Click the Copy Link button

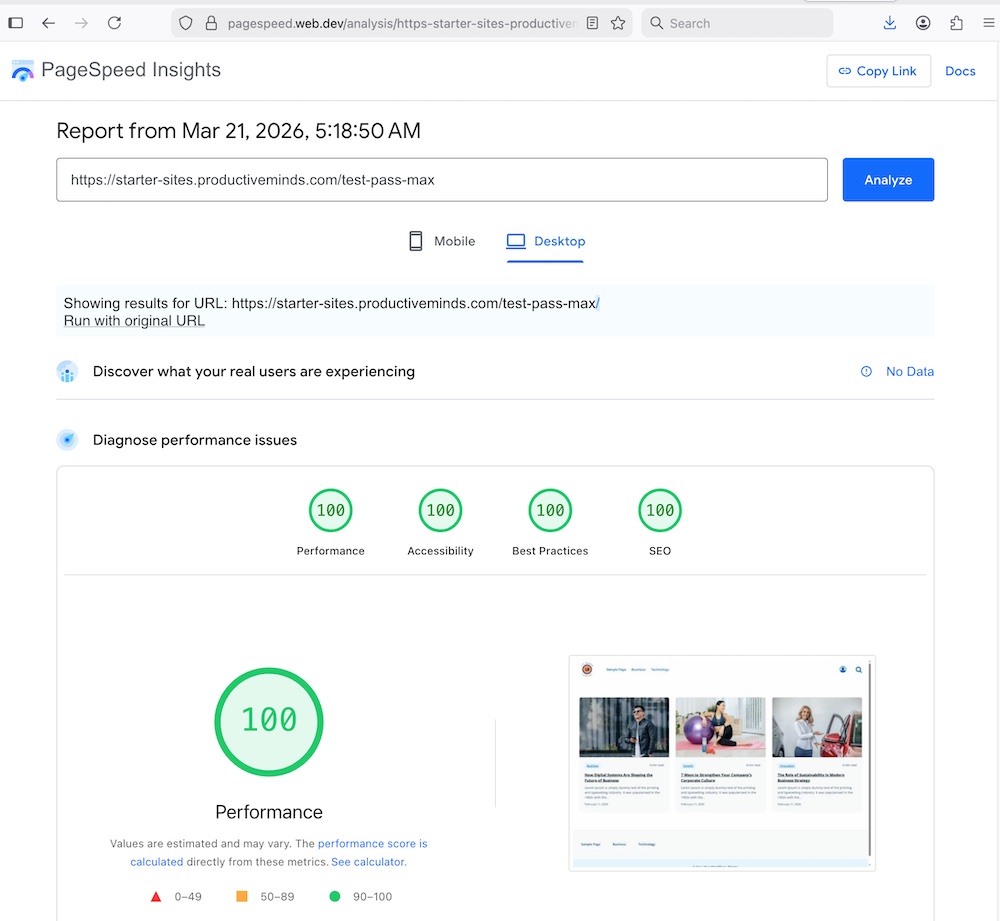pyautogui.click(x=878, y=71)
